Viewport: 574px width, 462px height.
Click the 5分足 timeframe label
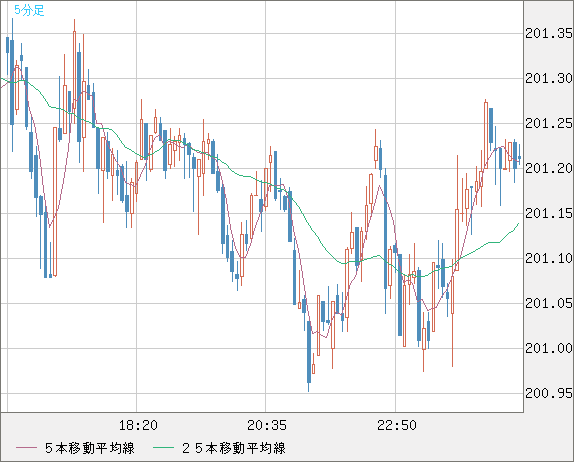pos(29,10)
